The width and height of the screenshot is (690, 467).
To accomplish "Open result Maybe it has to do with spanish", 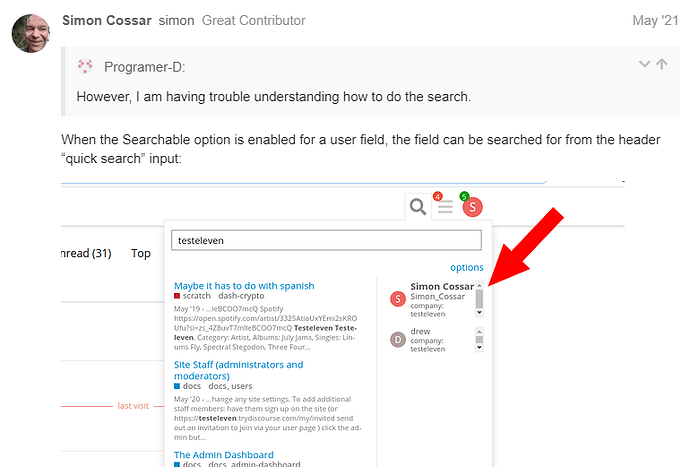I will pos(244,286).
